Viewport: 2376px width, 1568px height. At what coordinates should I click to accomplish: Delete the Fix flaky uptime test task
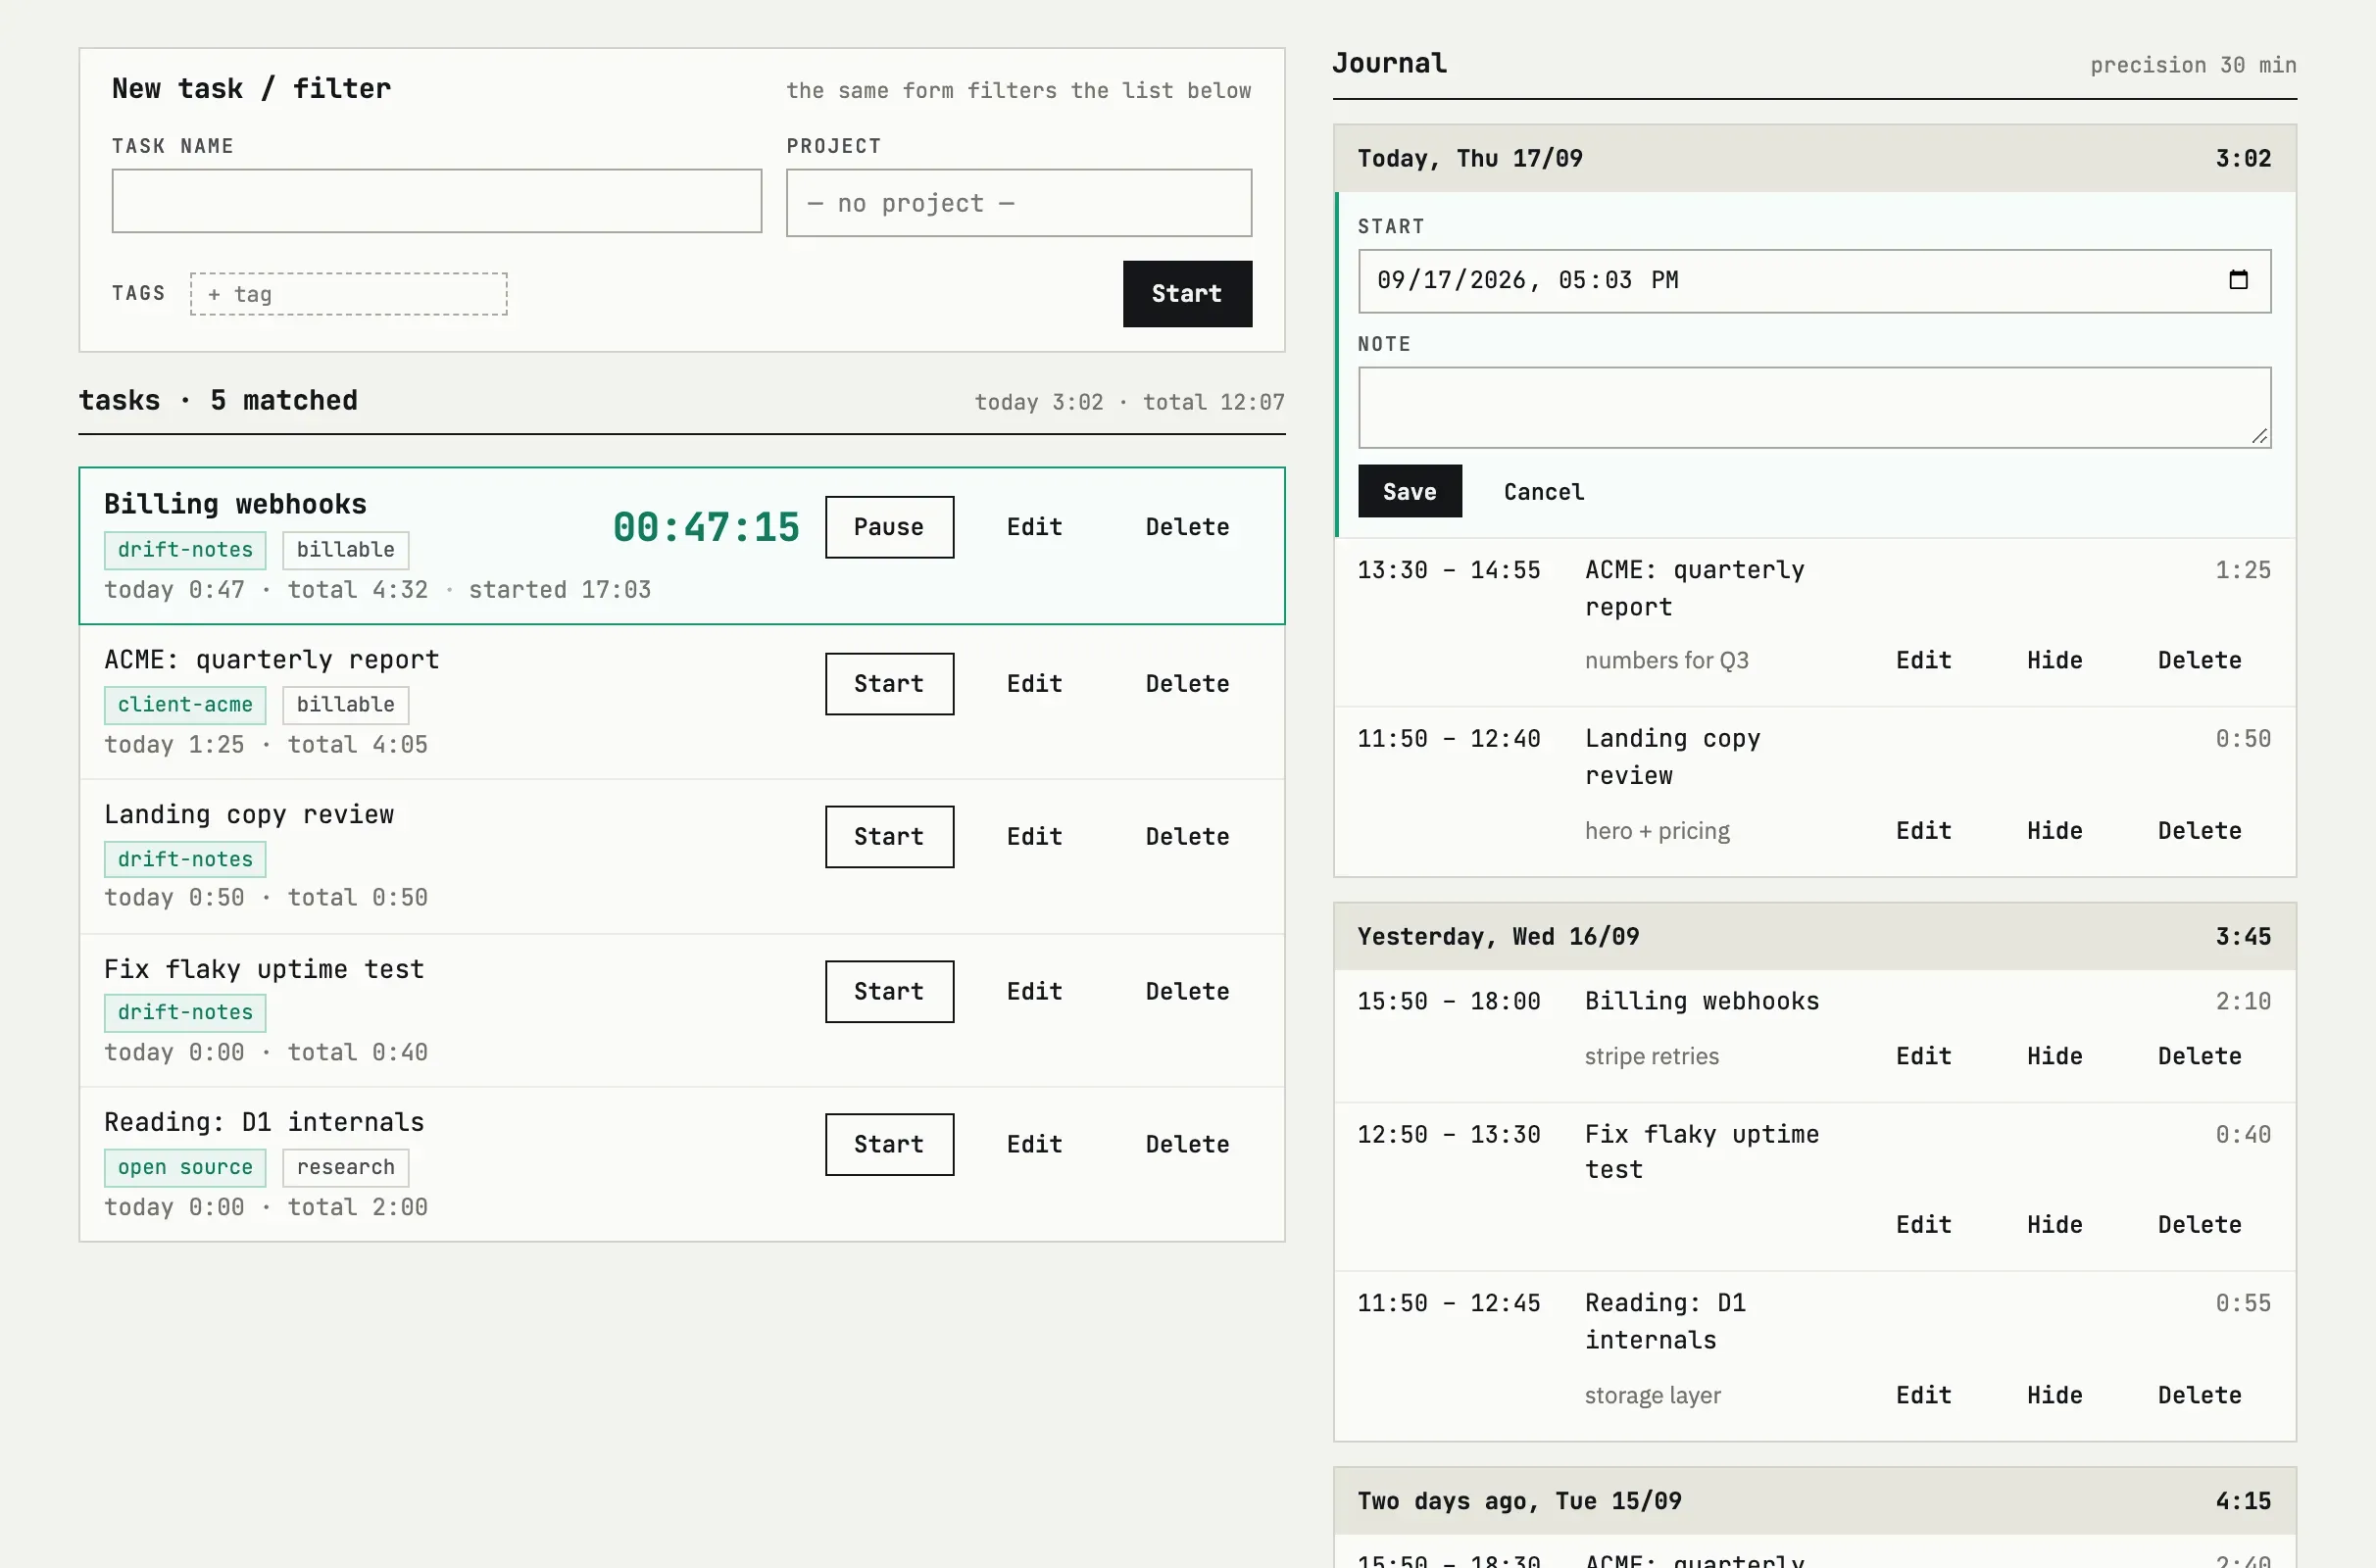pos(1187,992)
